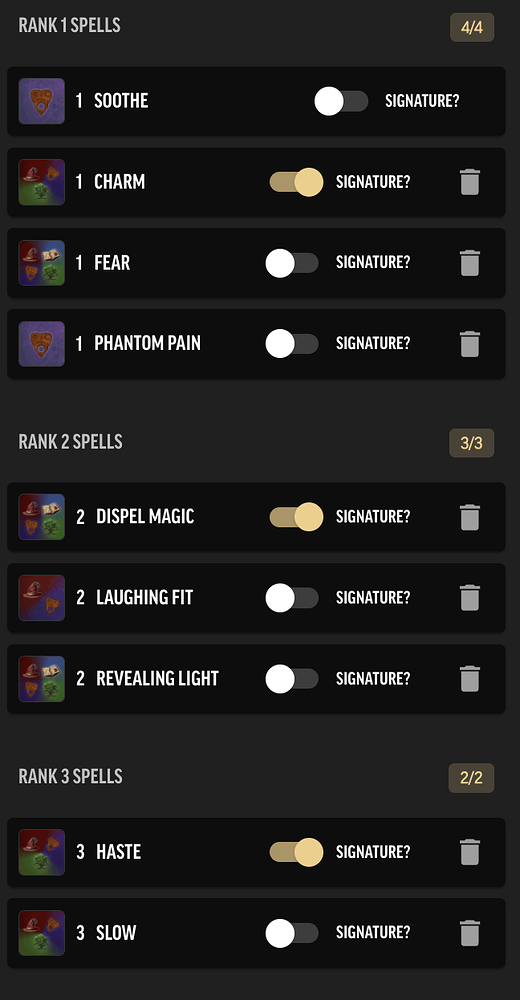The image size is (520, 1000).
Task: Remove Laughing Fit with trash icon
Action: point(470,598)
